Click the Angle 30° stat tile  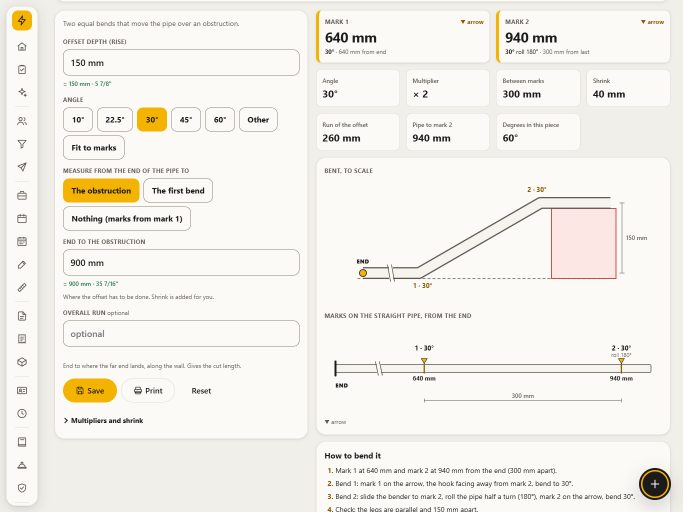[358, 88]
